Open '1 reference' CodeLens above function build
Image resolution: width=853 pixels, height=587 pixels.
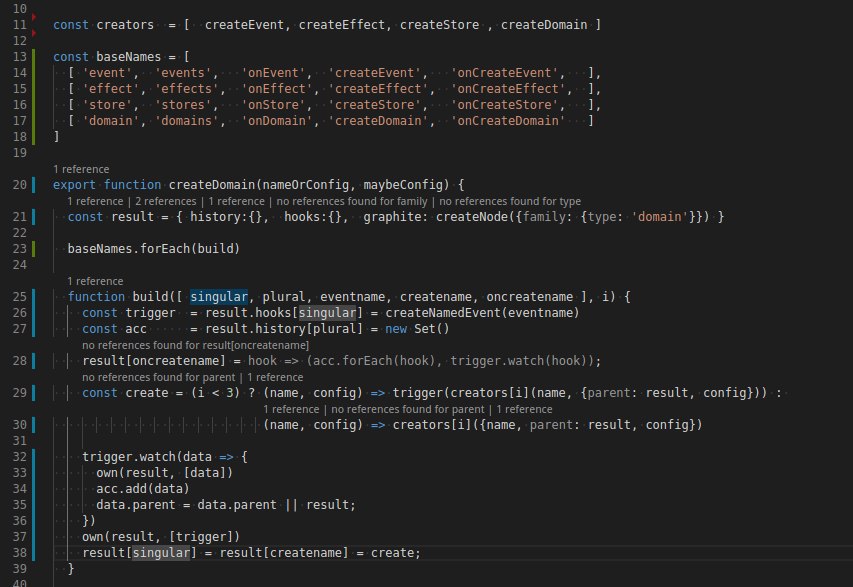95,281
